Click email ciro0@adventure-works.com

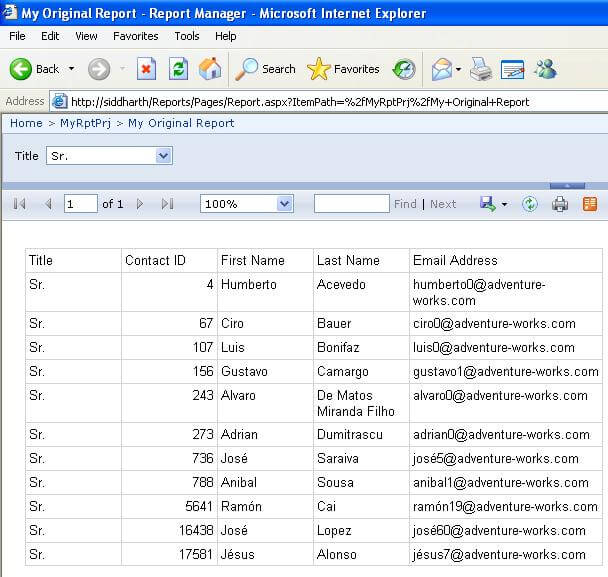click(x=494, y=323)
